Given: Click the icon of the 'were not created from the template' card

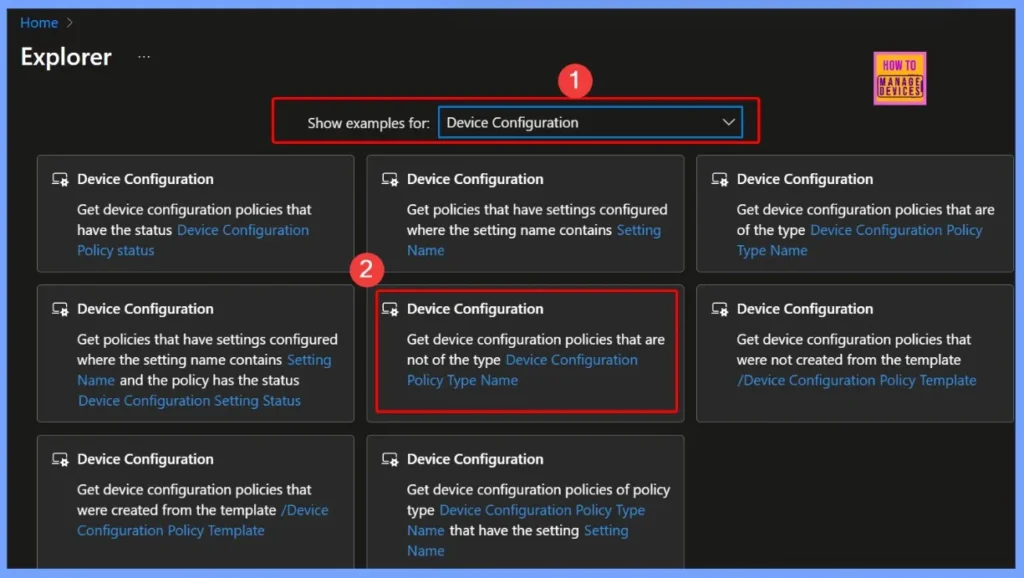Looking at the screenshot, I should pyautogui.click(x=720, y=309).
